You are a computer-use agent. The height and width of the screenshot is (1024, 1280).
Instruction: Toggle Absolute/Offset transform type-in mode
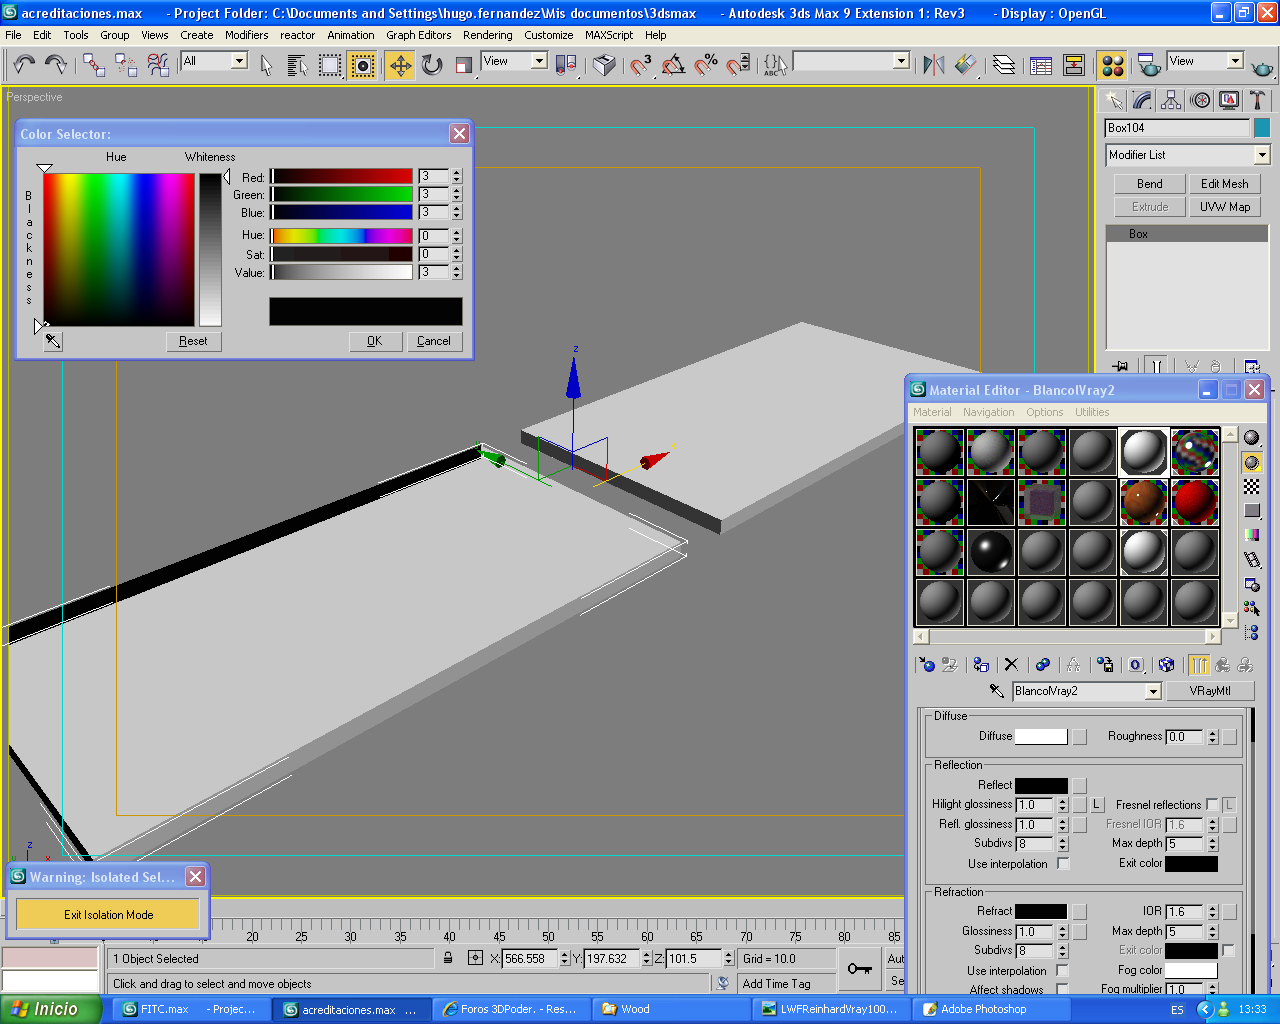[476, 958]
